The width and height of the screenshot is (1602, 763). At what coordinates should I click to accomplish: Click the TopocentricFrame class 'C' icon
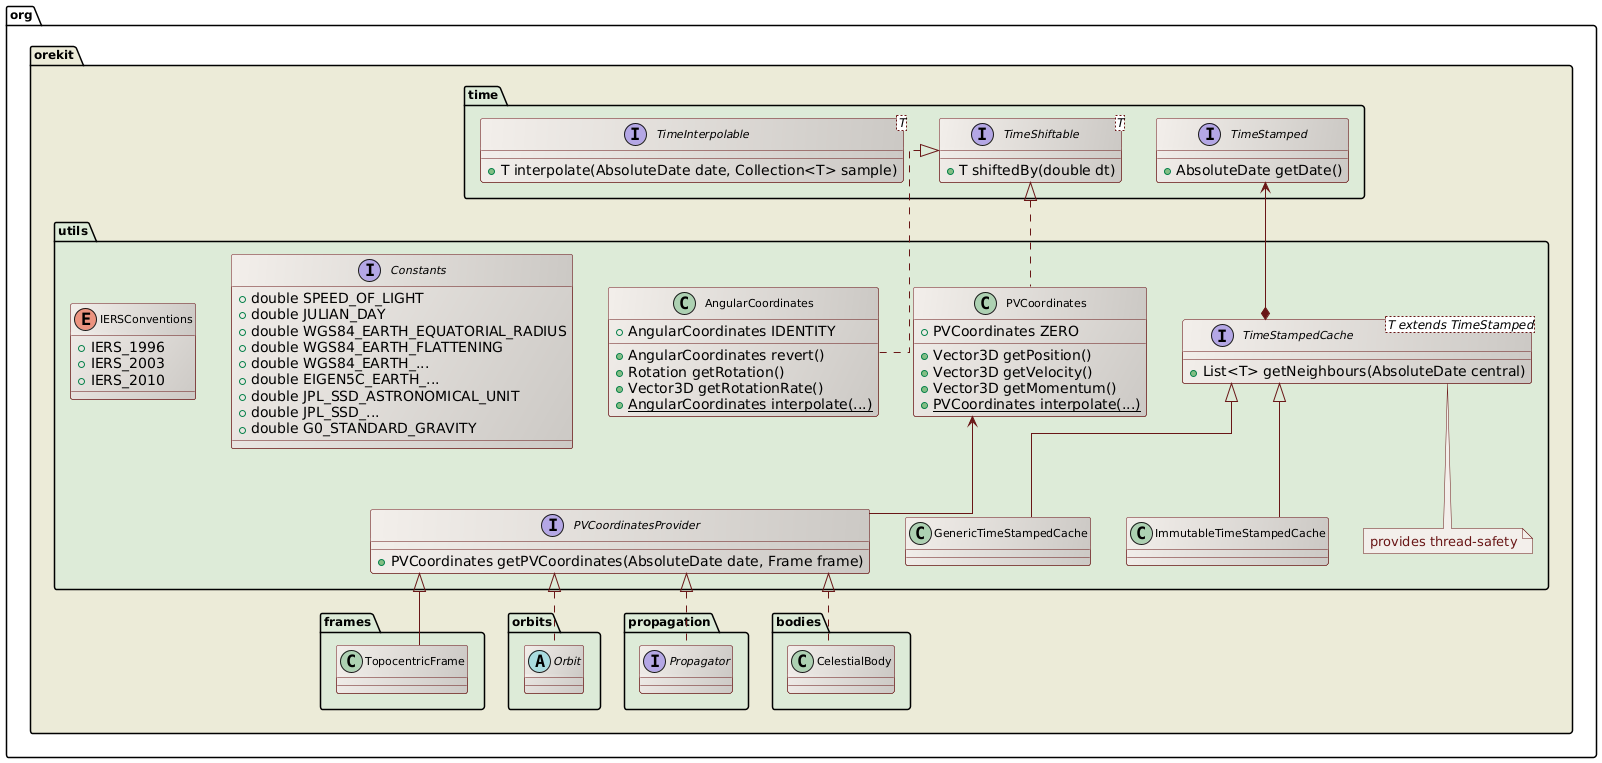(x=351, y=661)
